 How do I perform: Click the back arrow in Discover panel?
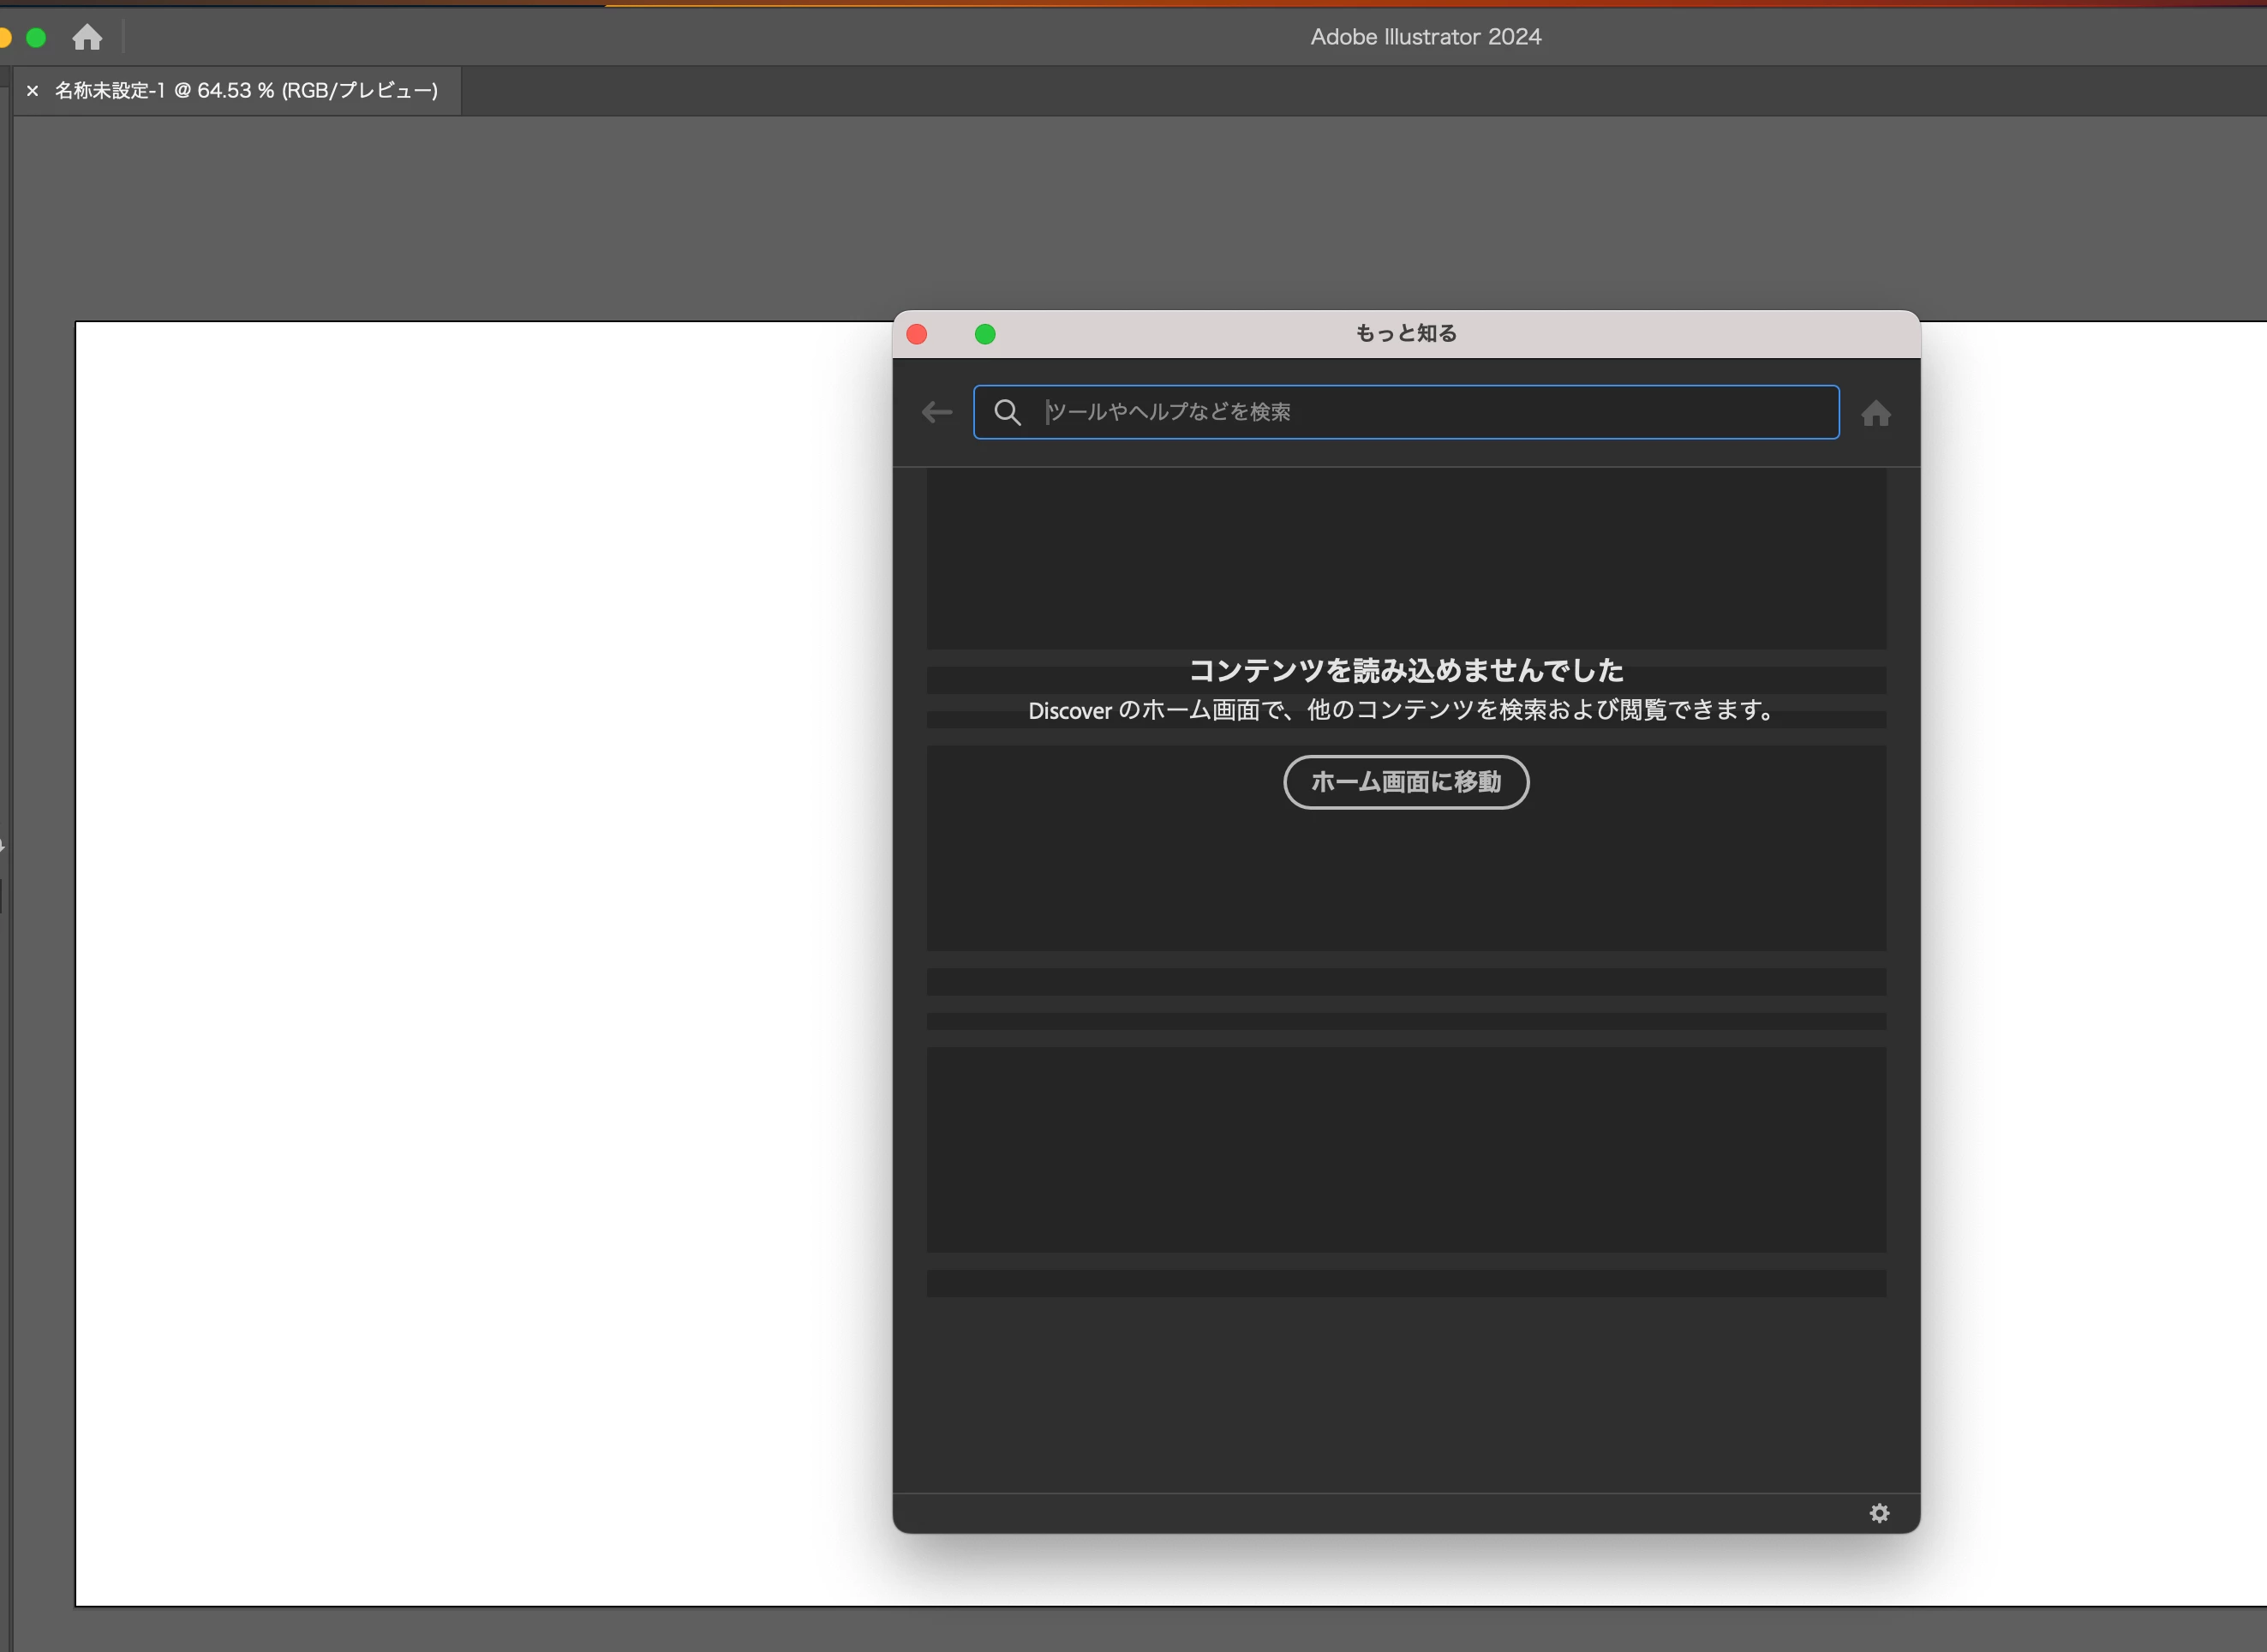(x=936, y=412)
